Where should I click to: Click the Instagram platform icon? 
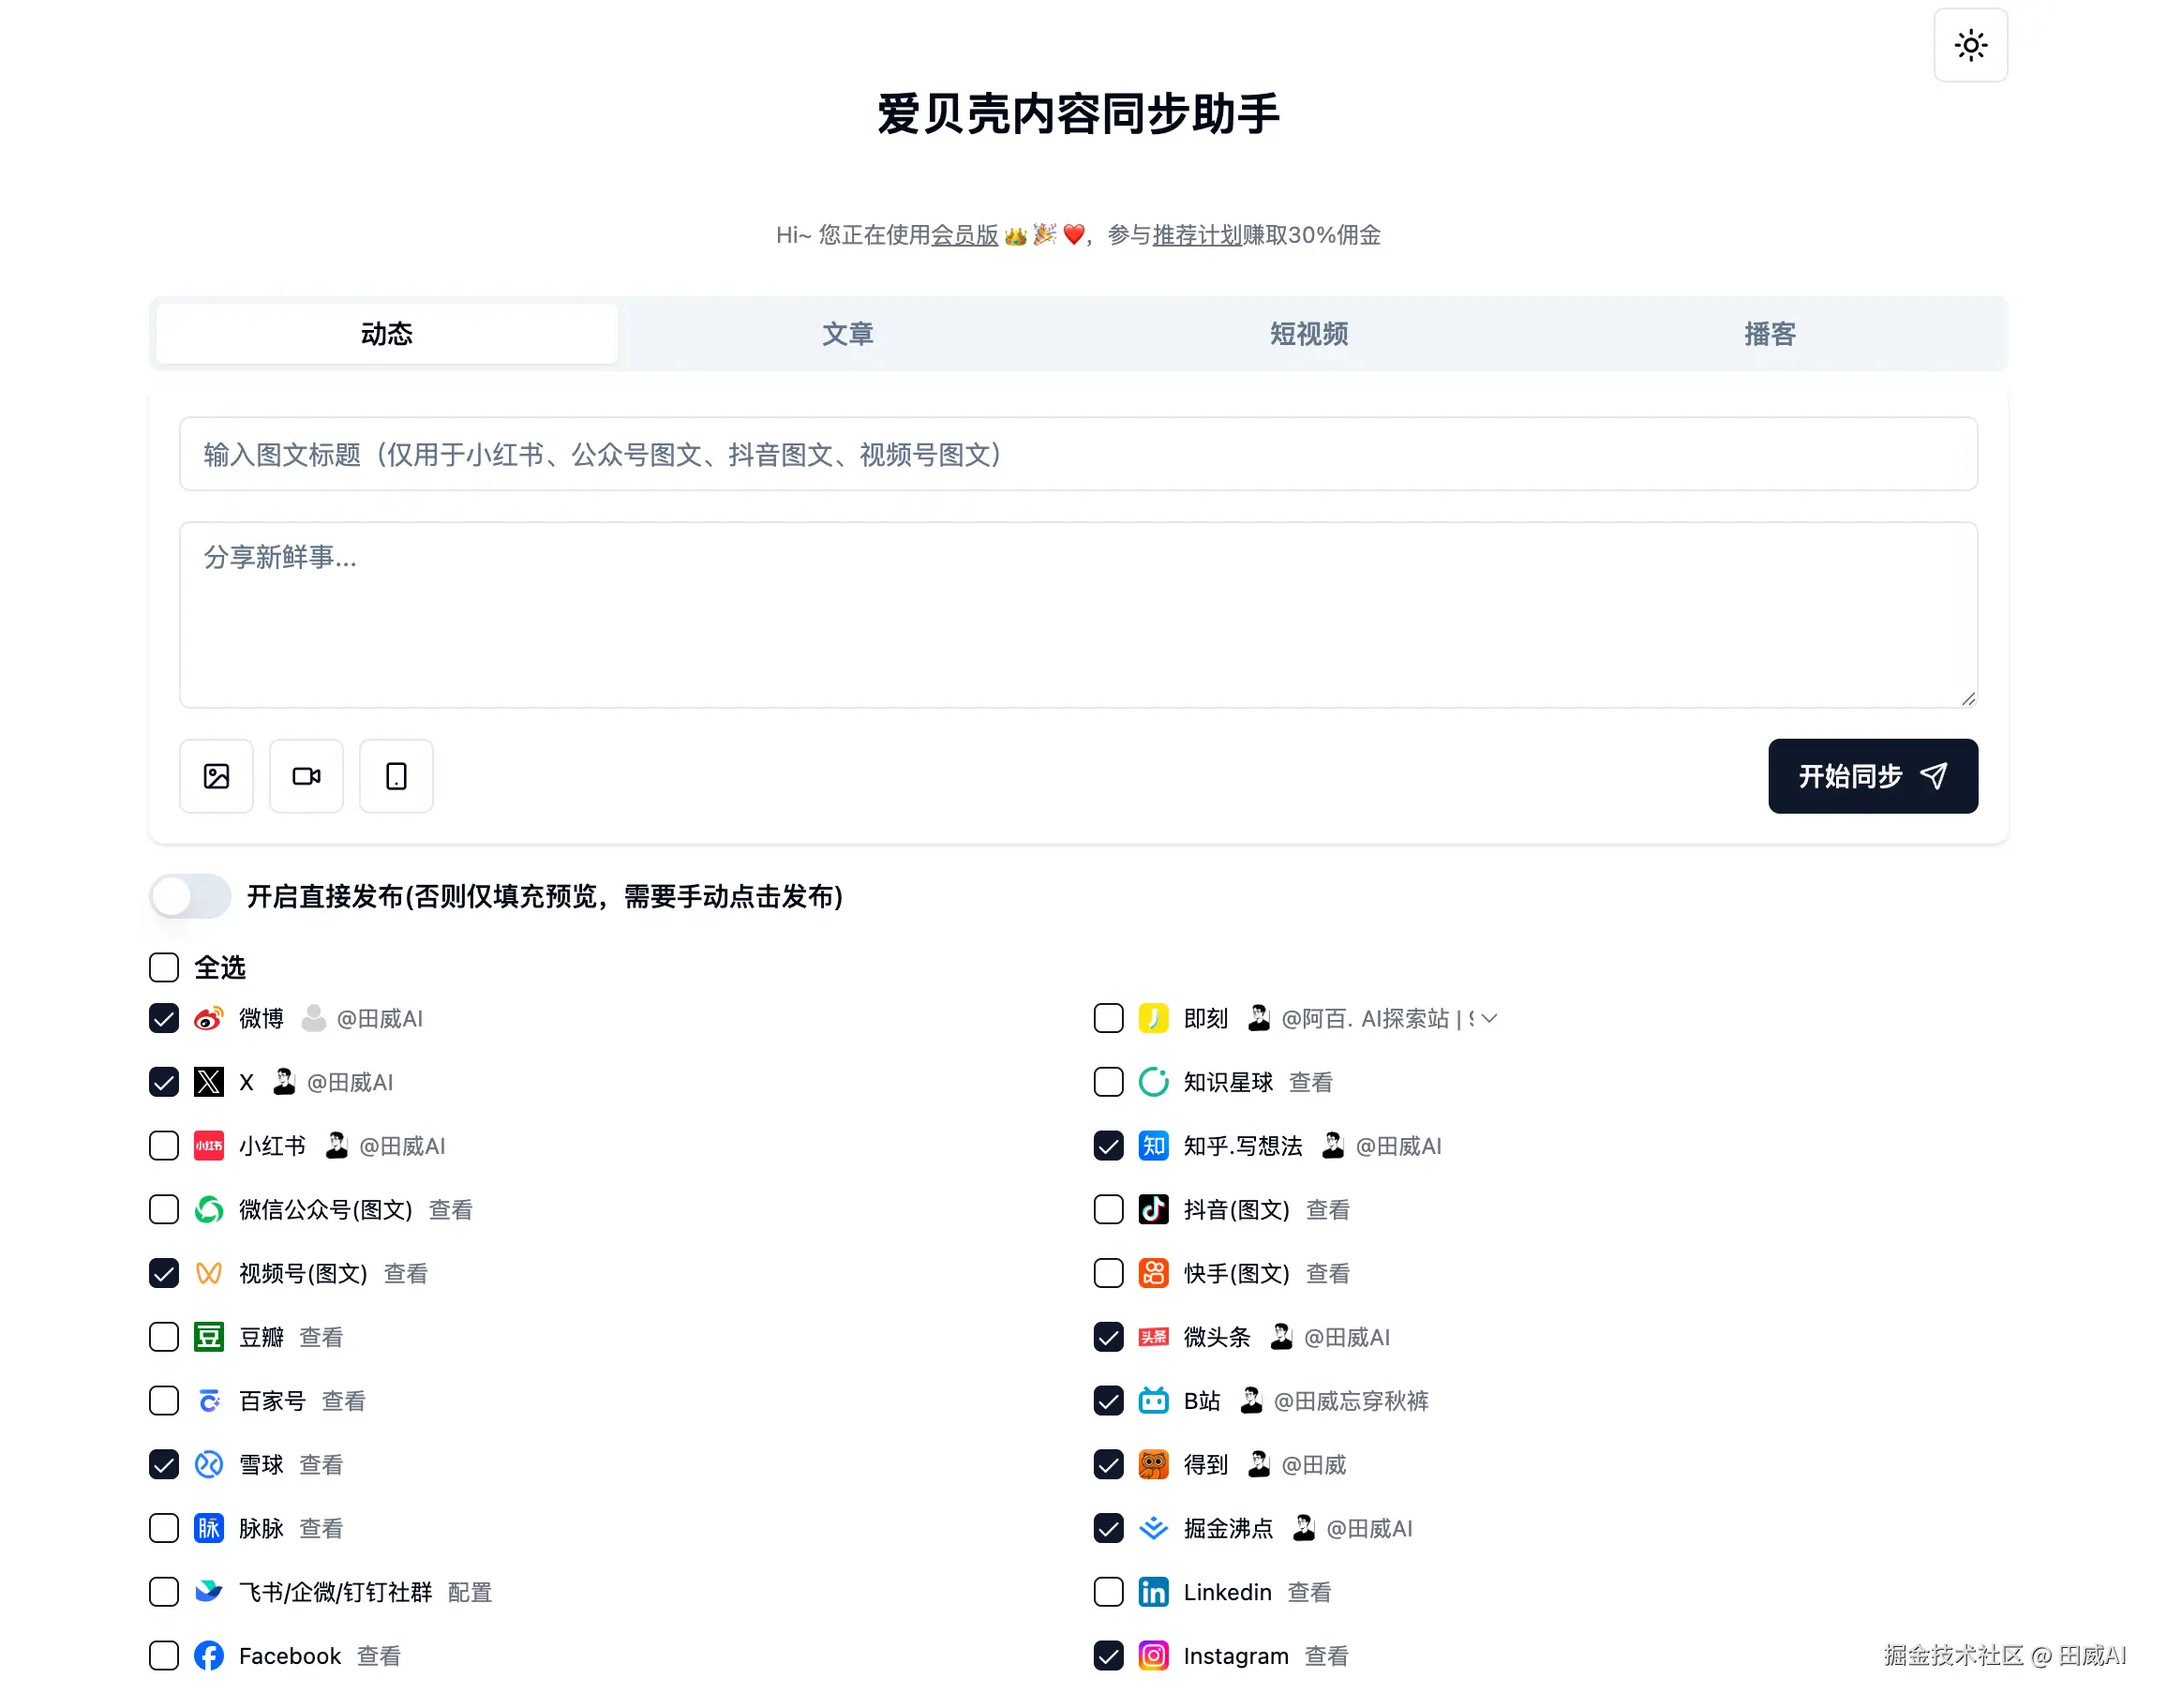click(x=1153, y=1656)
